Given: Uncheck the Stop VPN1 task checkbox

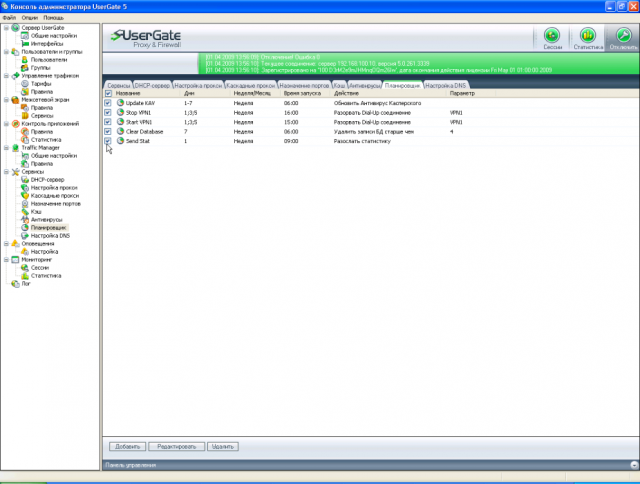Looking at the screenshot, I should pyautogui.click(x=108, y=113).
